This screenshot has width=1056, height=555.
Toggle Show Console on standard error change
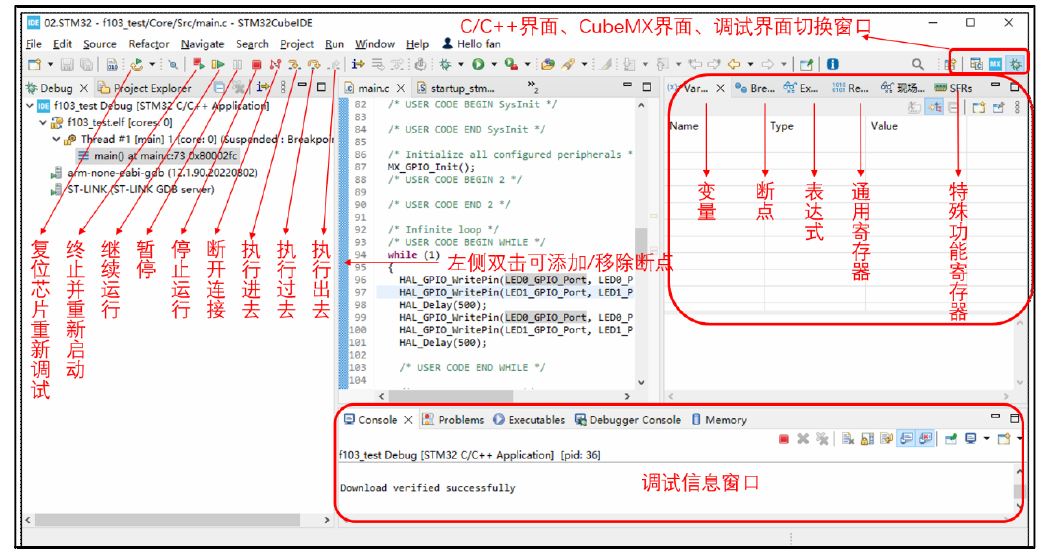click(x=925, y=438)
